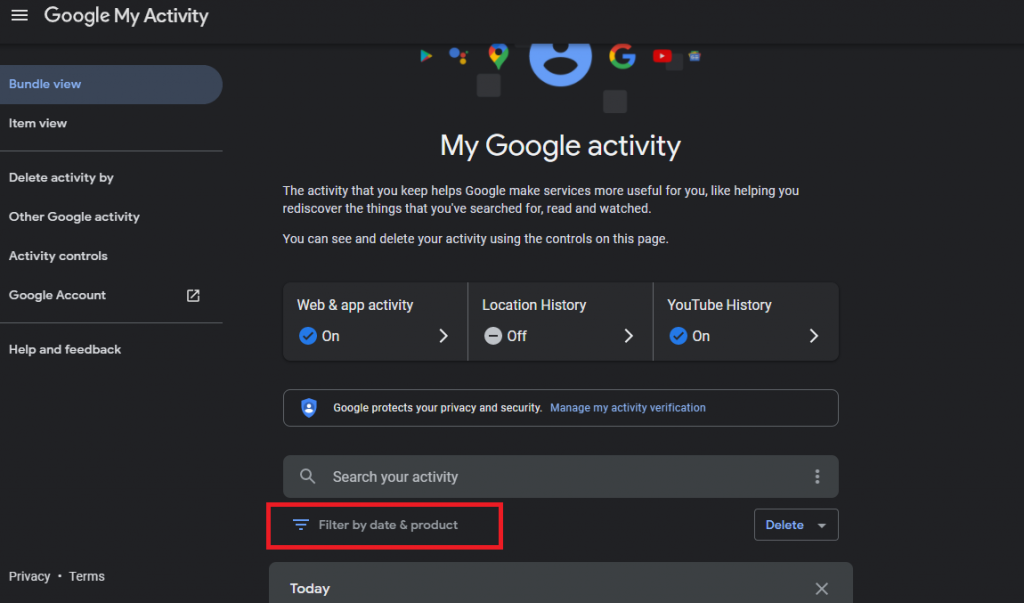Open the three-dot search options menu
This screenshot has height=603, width=1024.
(x=817, y=476)
